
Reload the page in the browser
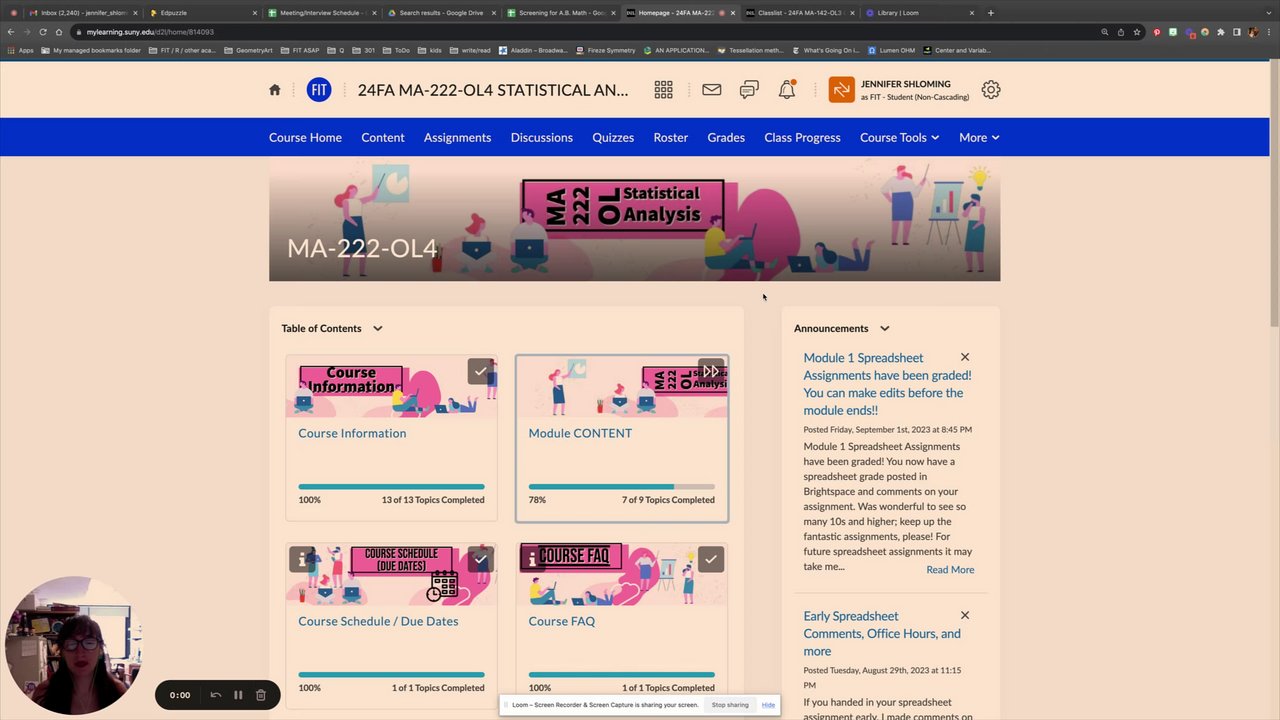pyautogui.click(x=43, y=32)
